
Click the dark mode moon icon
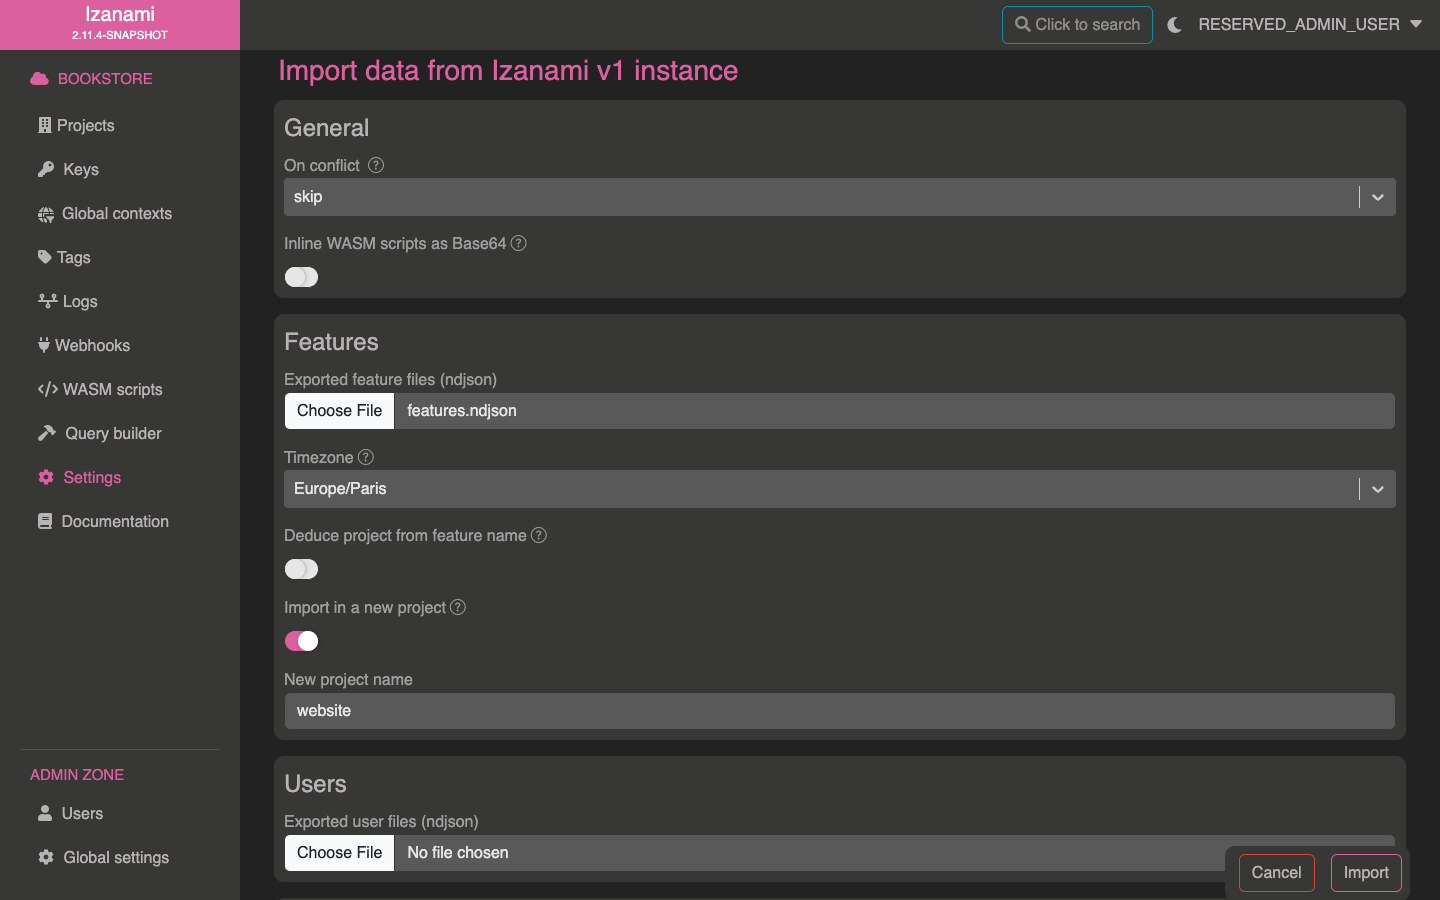click(1174, 25)
